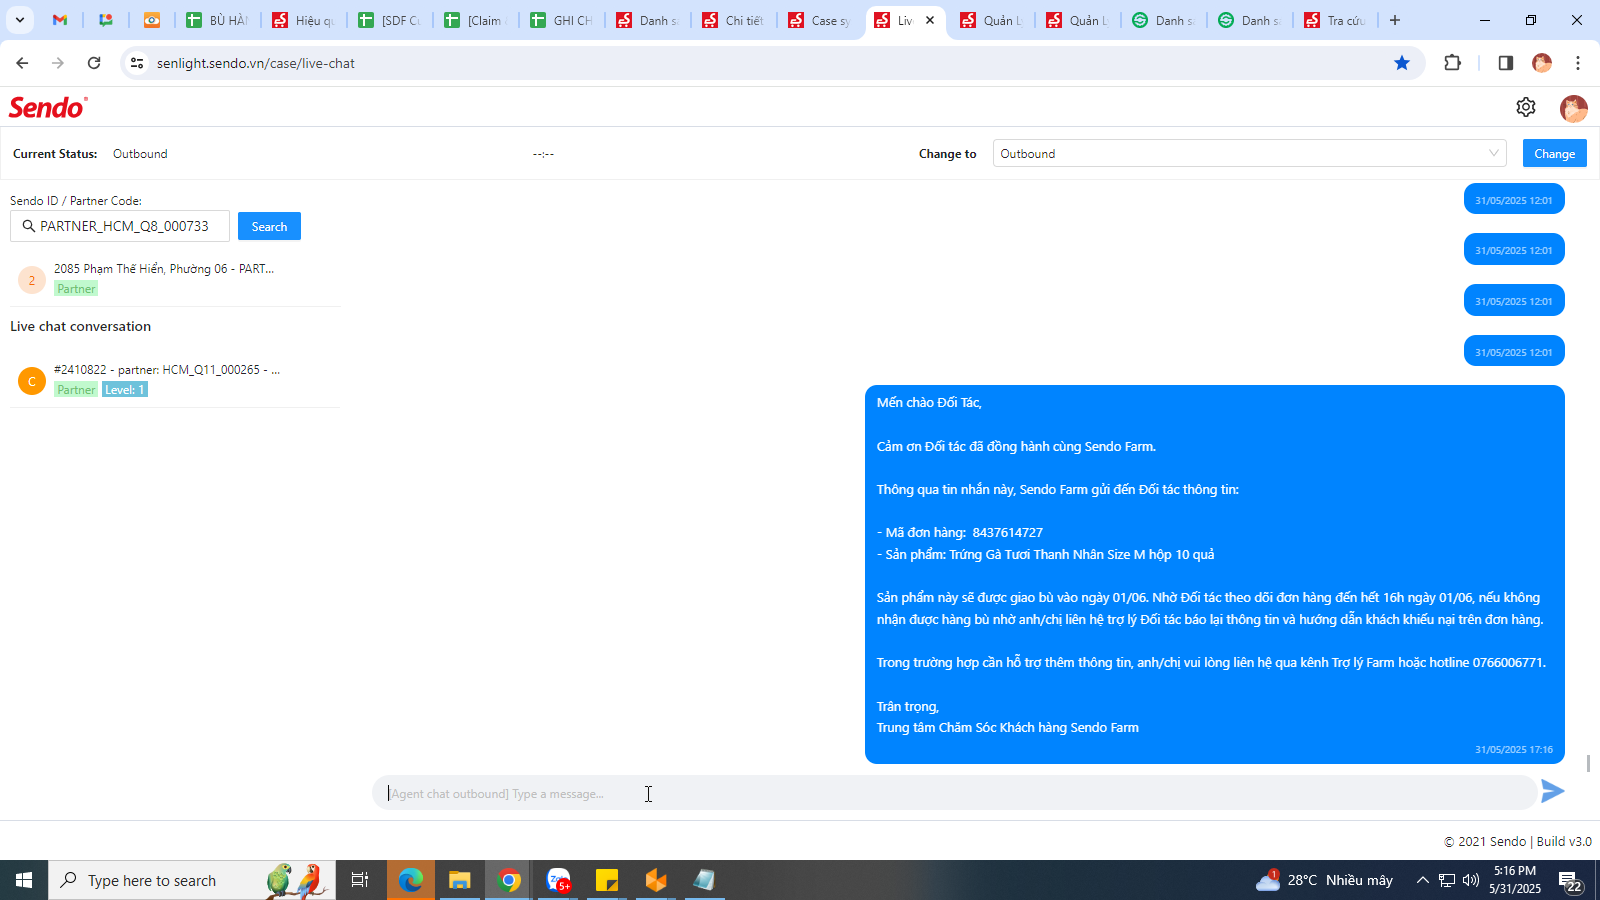1600x900 pixels.
Task: Click the Mến chào Đối Tác greeting line
Action: click(x=929, y=403)
